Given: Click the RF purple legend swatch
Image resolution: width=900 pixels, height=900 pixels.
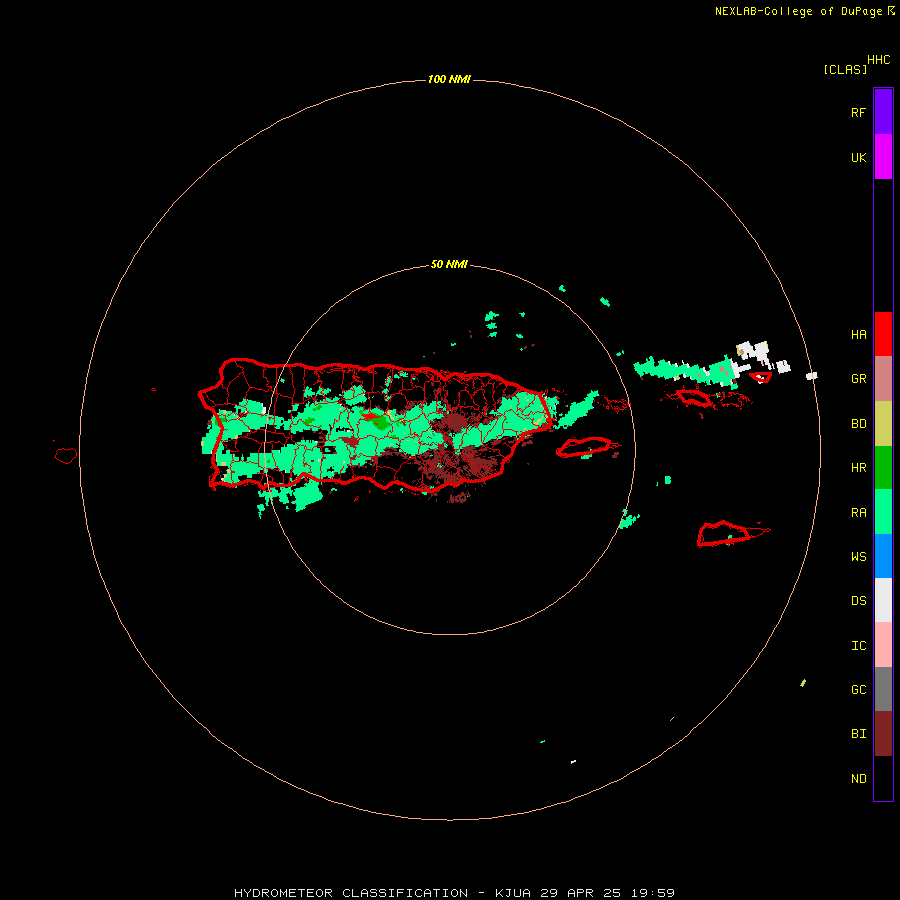Looking at the screenshot, I should point(883,112).
